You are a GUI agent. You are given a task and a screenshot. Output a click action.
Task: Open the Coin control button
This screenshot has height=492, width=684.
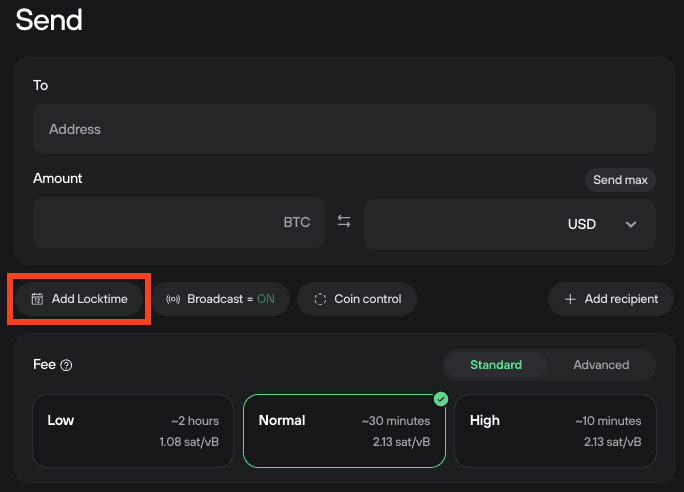(357, 299)
